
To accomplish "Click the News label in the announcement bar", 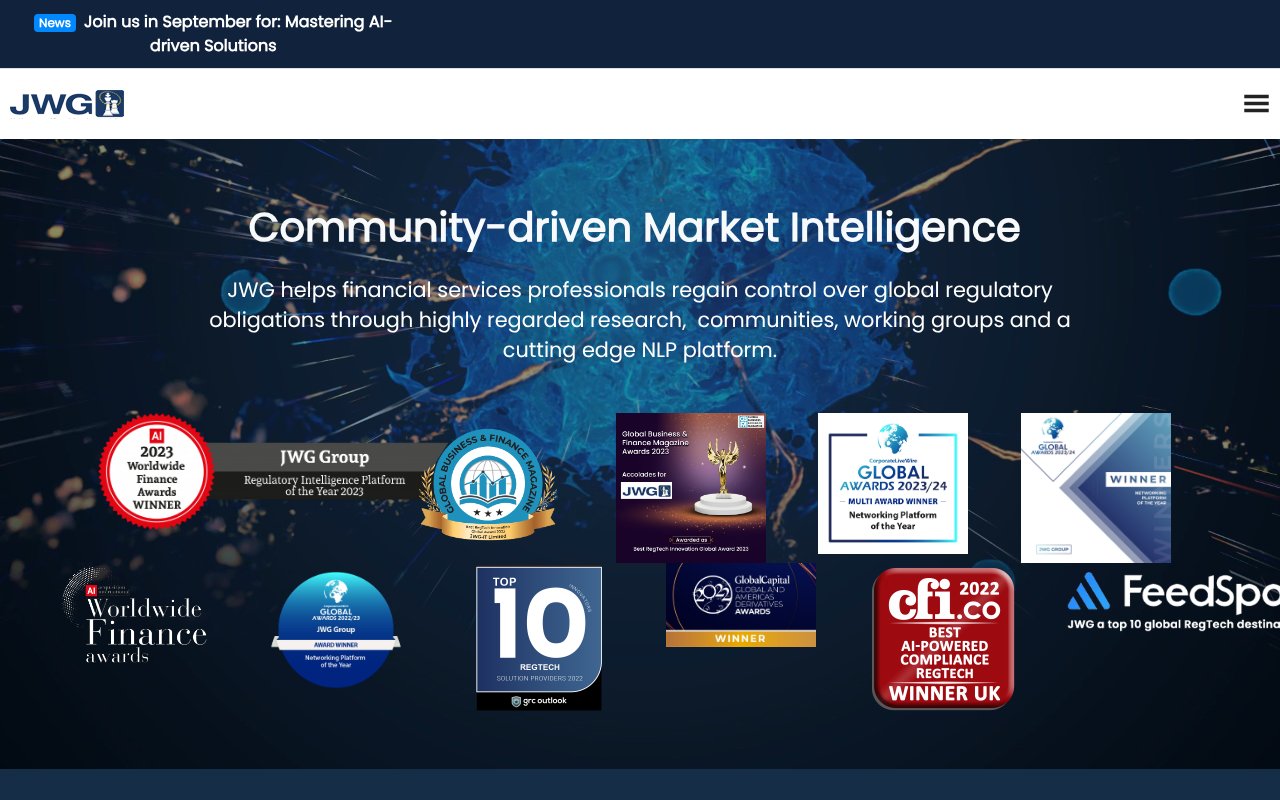I will click(x=55, y=22).
